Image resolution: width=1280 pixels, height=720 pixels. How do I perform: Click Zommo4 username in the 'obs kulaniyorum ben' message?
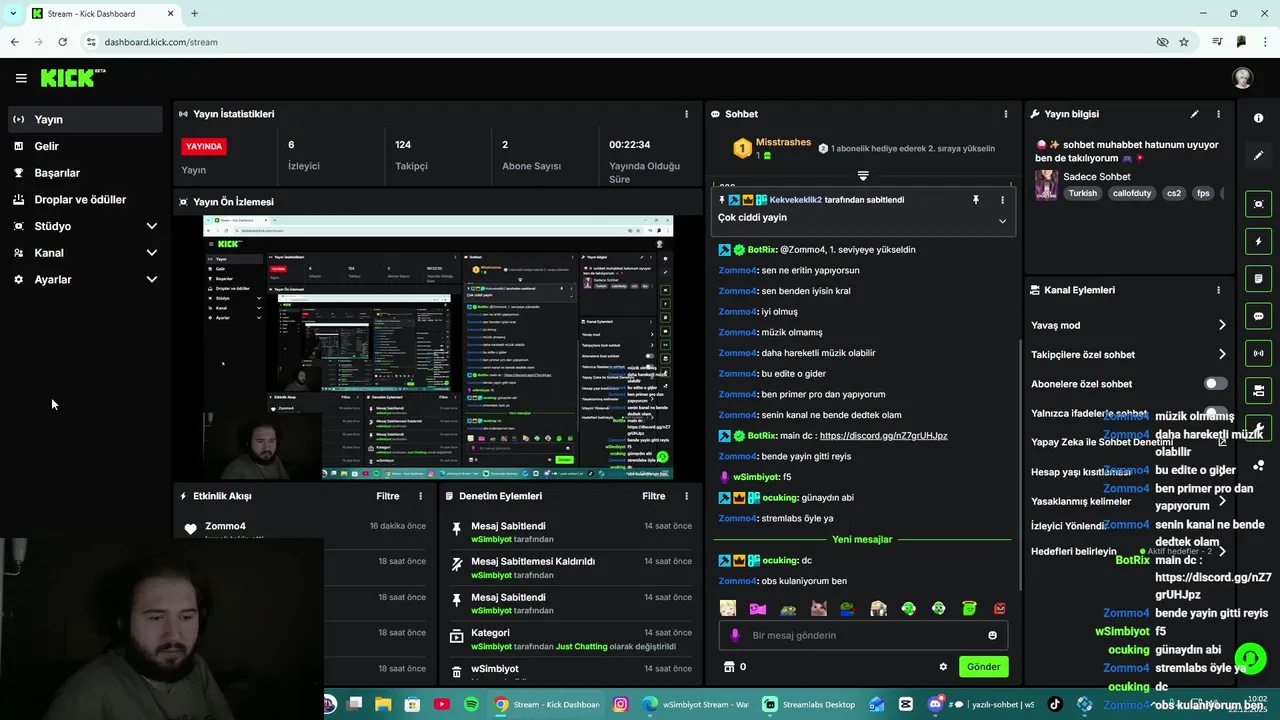click(738, 581)
